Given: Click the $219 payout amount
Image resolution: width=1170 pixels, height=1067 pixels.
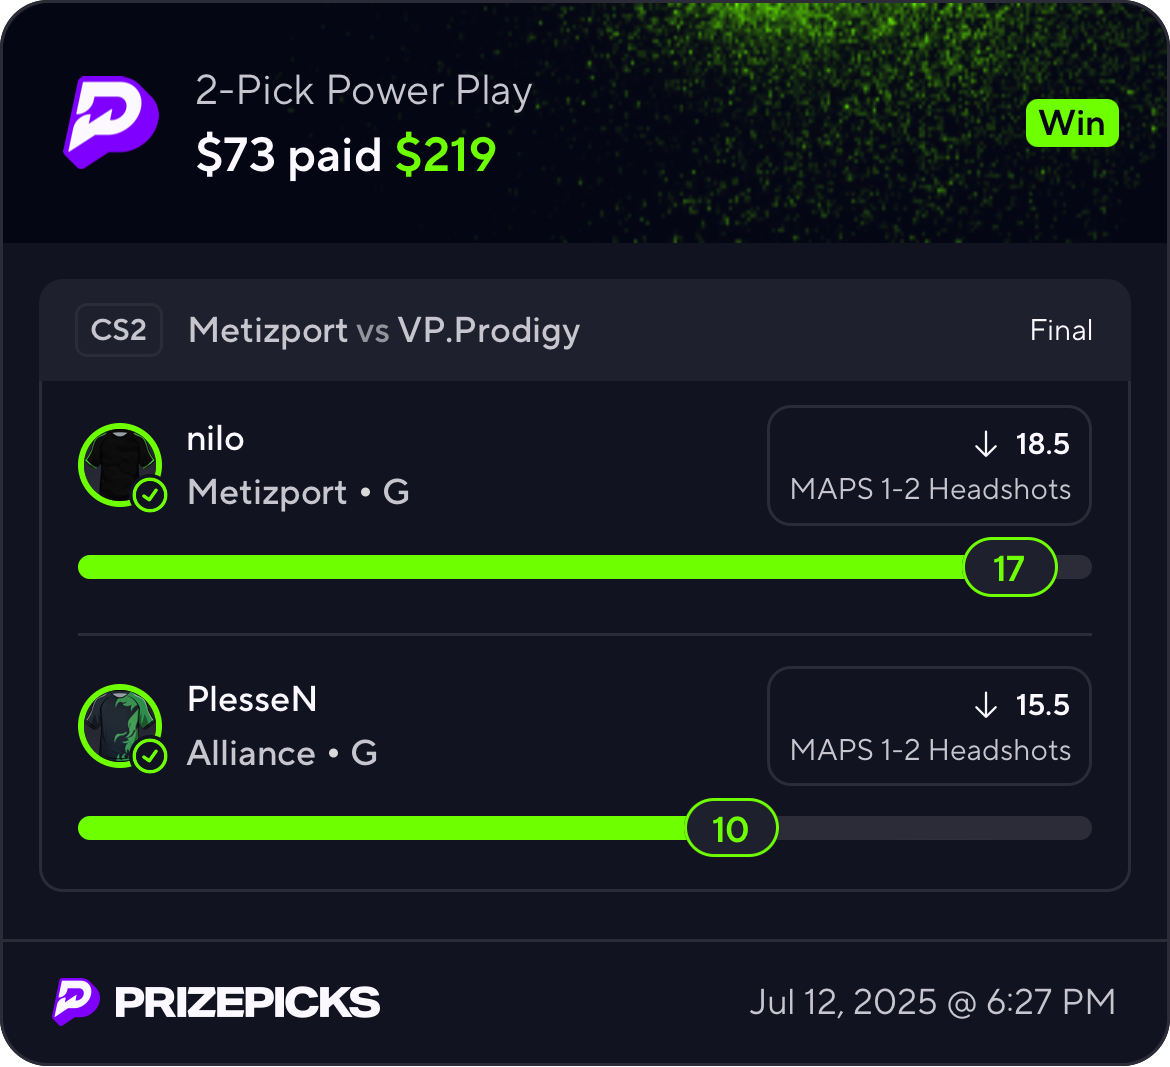Looking at the screenshot, I should (x=446, y=155).
